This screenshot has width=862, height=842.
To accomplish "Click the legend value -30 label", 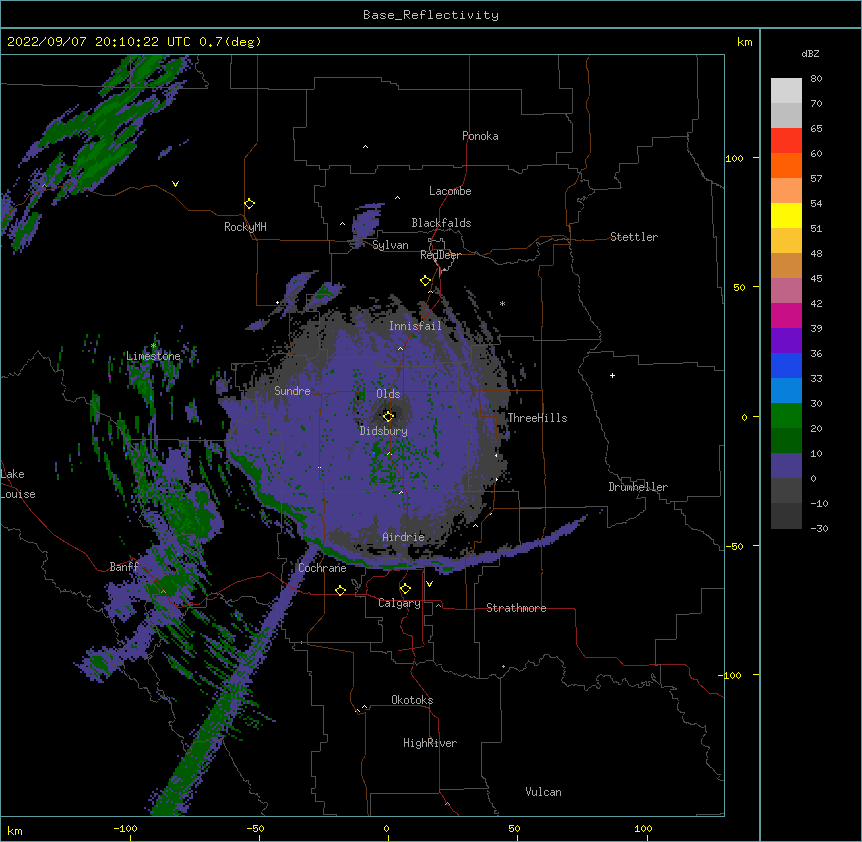I will [x=819, y=528].
